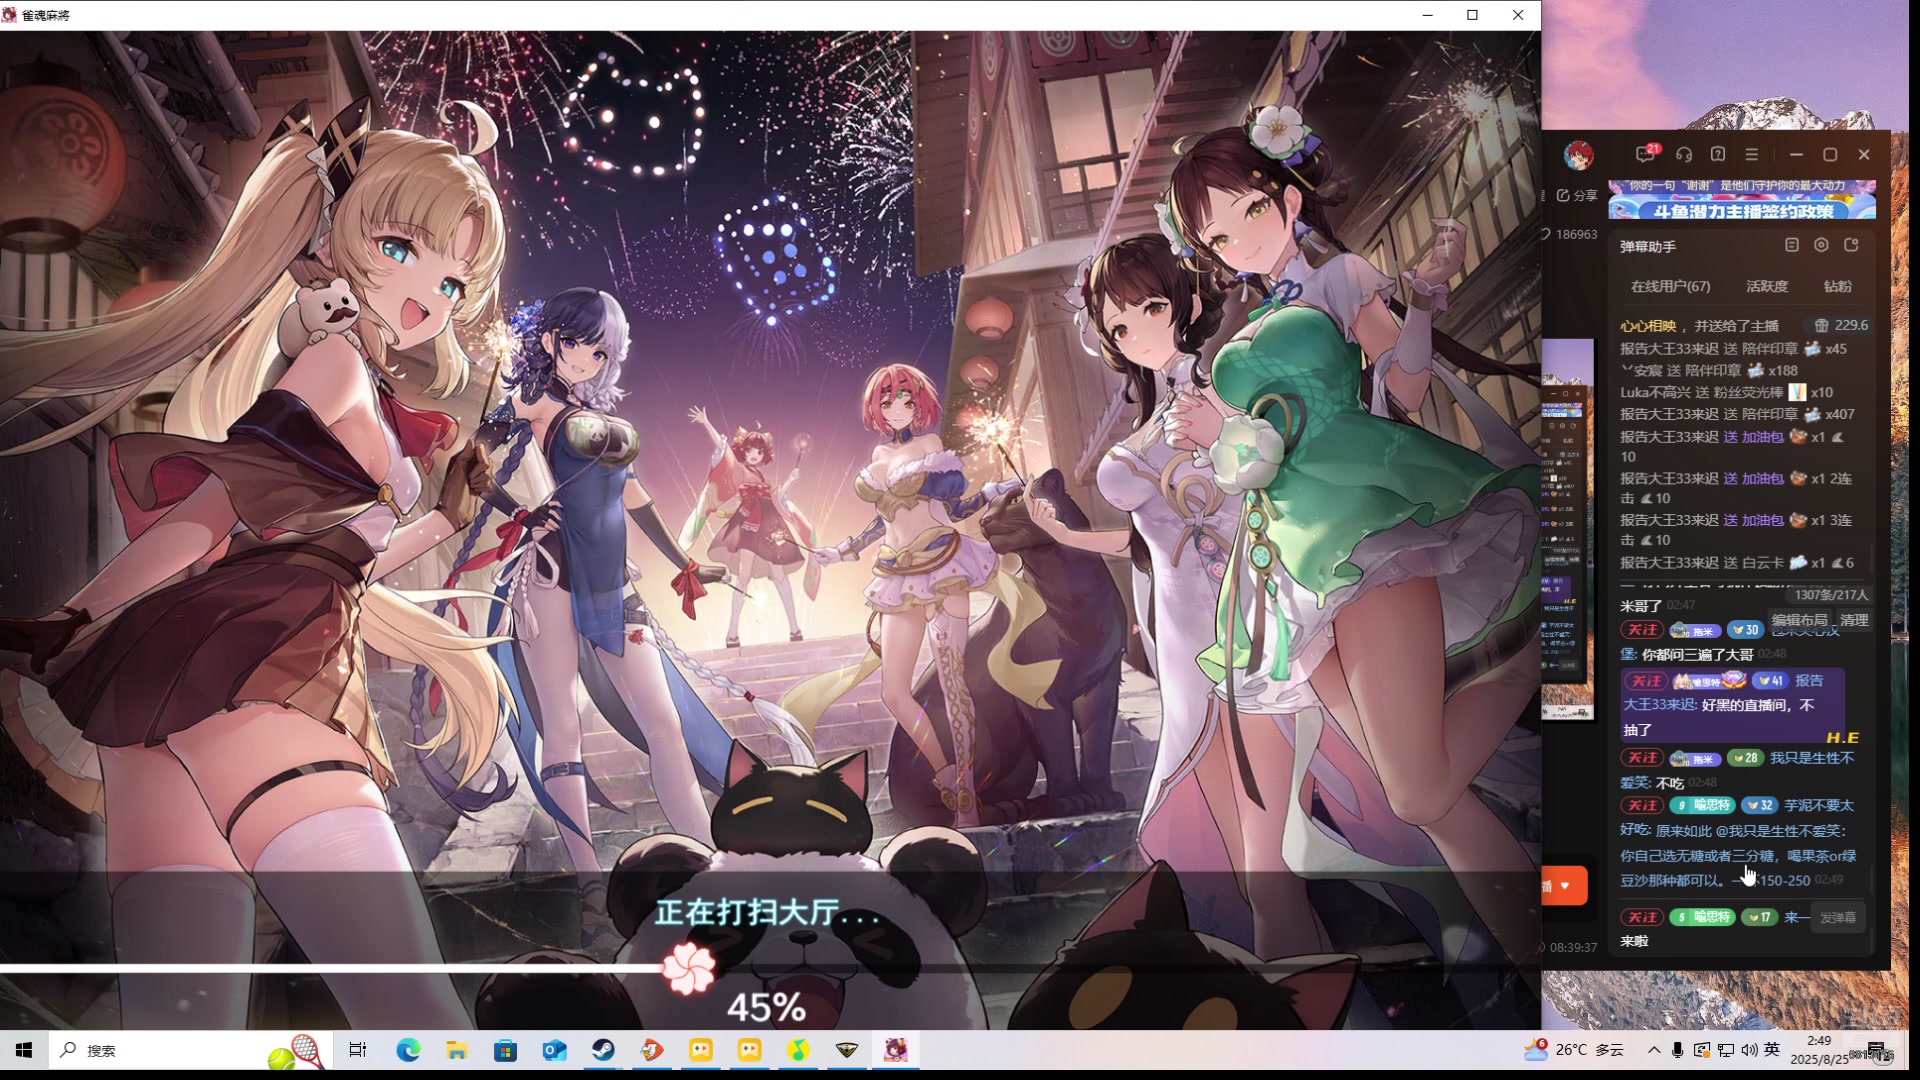Open File Explorer from taskbar
Image resolution: width=1920 pixels, height=1080 pixels.
(456, 1050)
